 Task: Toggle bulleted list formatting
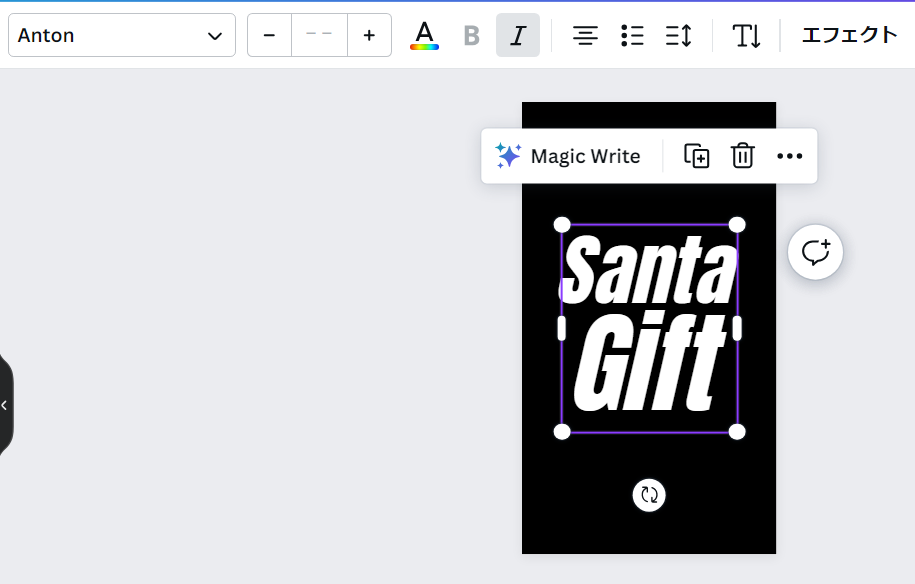click(x=632, y=35)
